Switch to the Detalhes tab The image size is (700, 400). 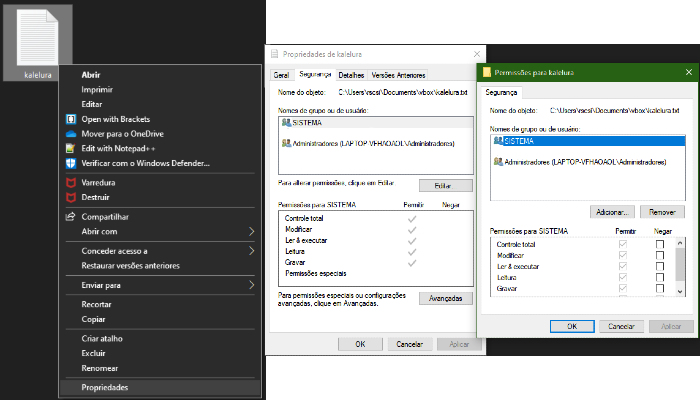pos(350,75)
